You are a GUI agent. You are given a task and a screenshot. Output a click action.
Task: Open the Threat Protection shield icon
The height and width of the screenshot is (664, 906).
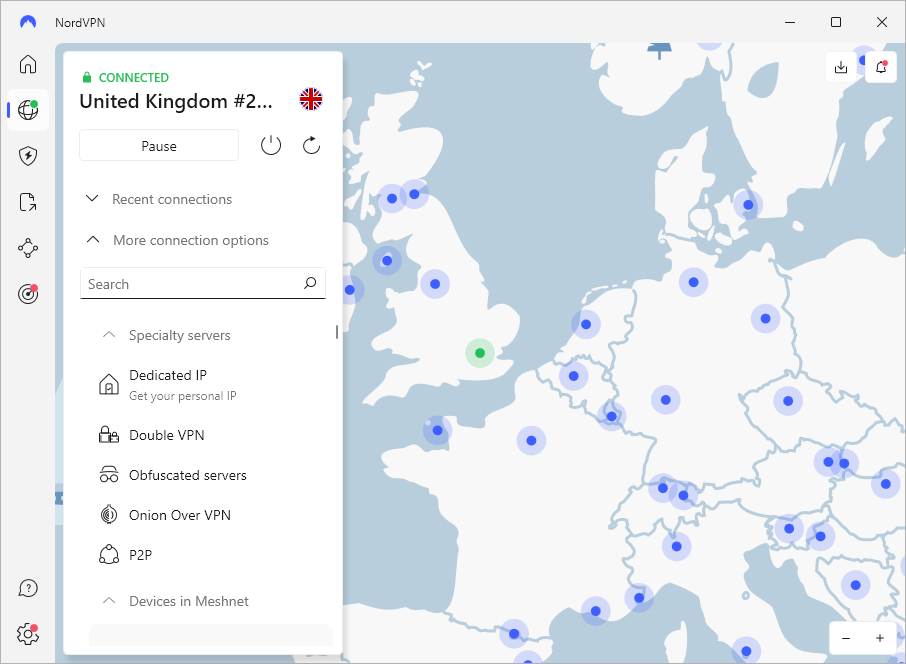pos(28,156)
